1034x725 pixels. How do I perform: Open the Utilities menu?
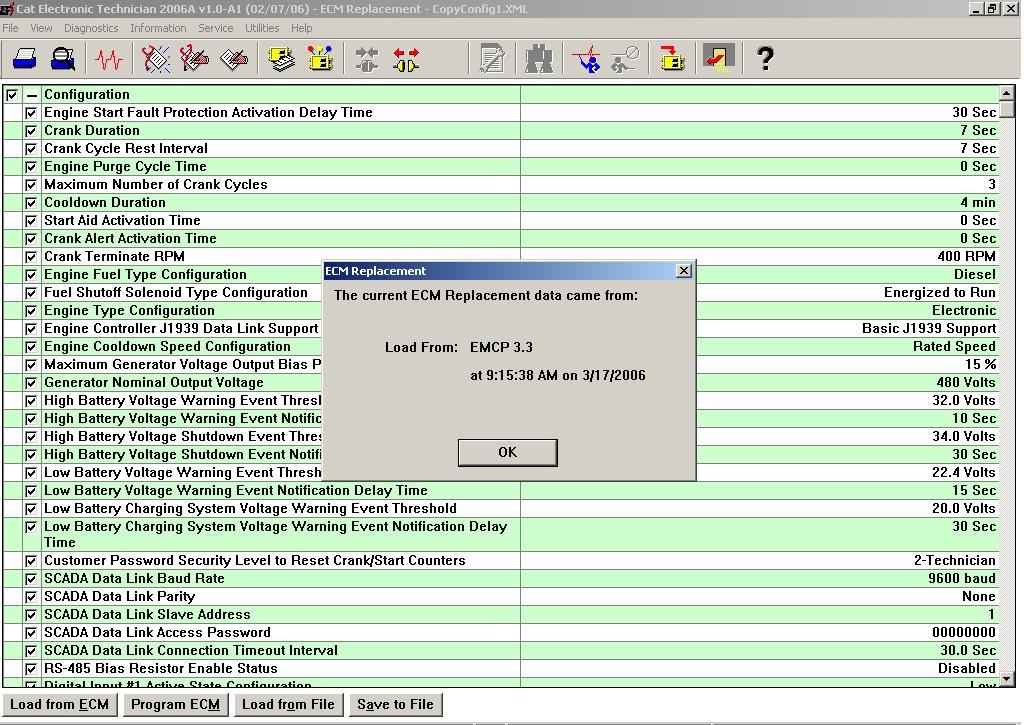coord(262,28)
